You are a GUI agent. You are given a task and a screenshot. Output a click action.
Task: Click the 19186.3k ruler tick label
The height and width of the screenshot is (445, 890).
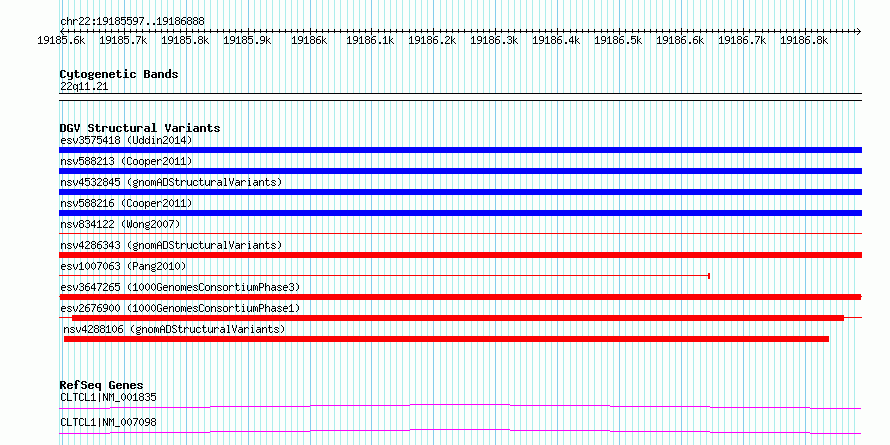click(x=494, y=40)
